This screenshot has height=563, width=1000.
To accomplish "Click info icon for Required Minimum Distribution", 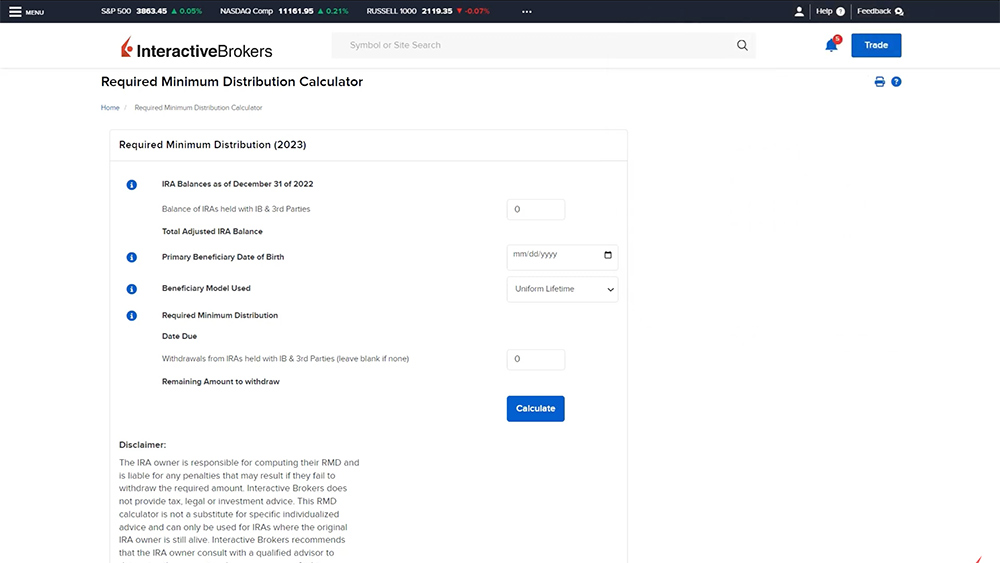I will (x=131, y=316).
